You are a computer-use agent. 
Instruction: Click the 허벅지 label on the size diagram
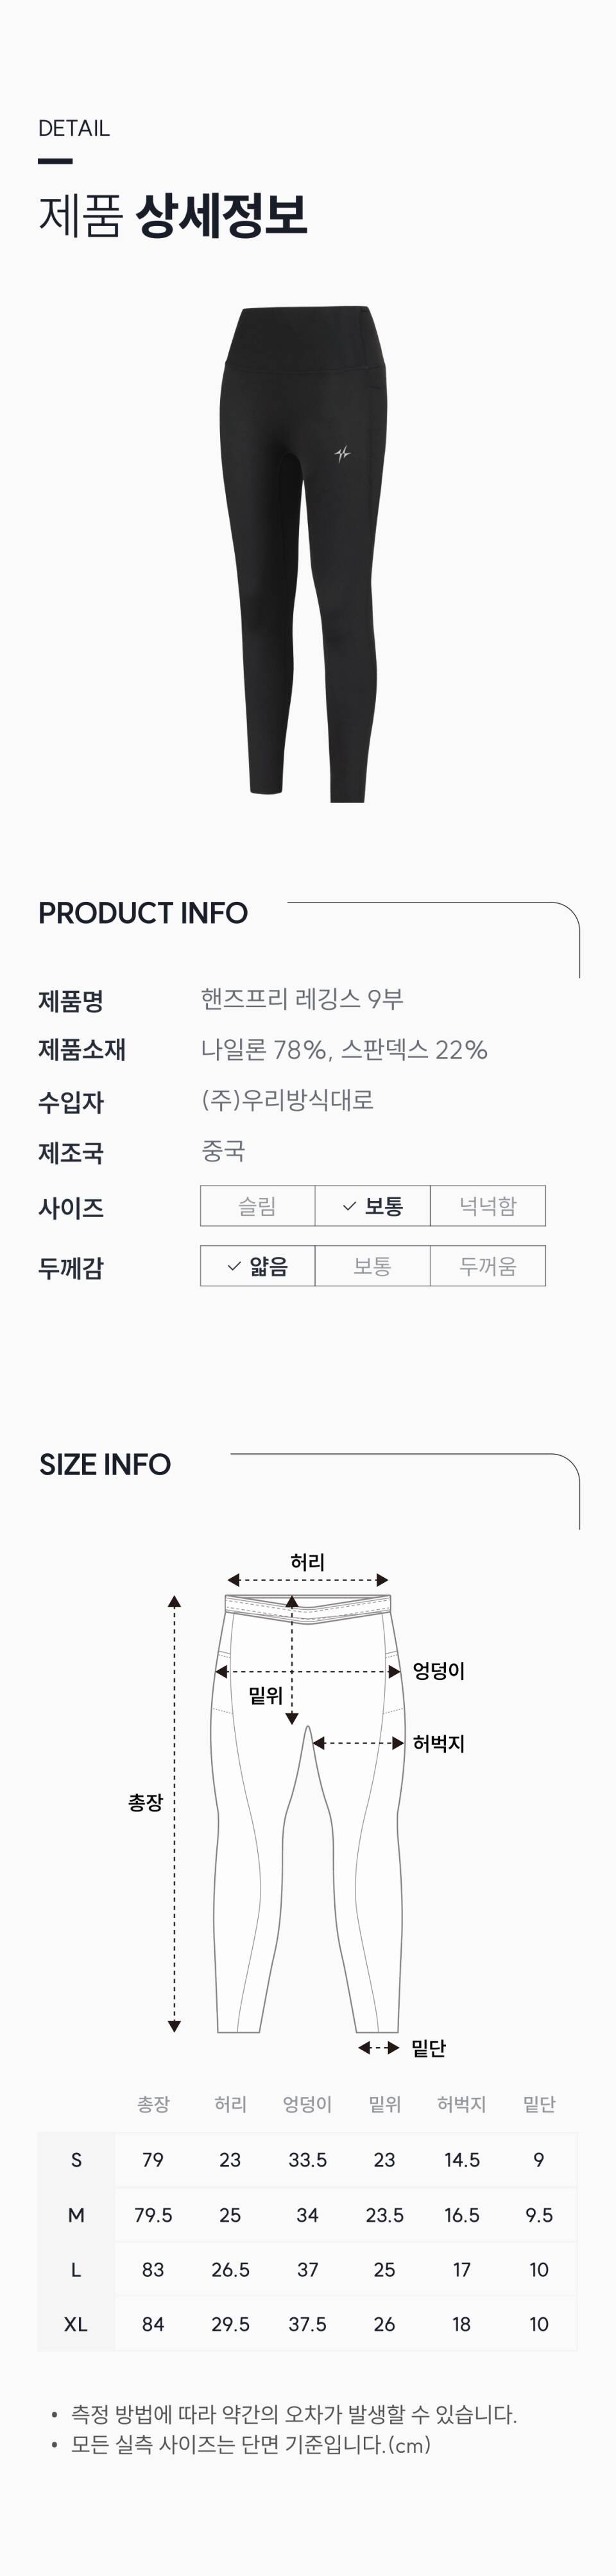pyautogui.click(x=438, y=1743)
